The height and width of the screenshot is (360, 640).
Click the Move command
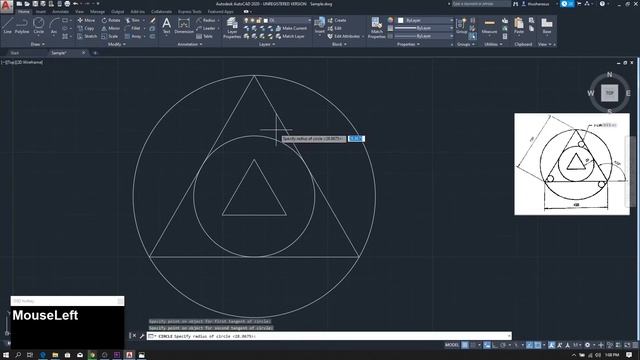86,20
